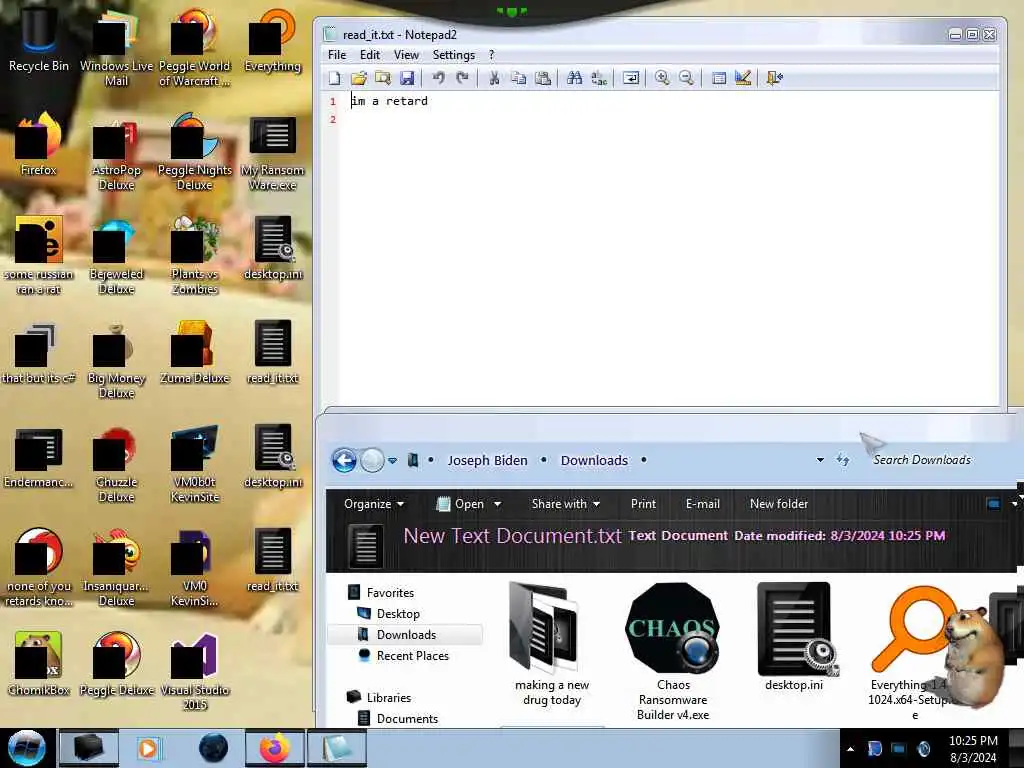Click Print in Explorer toolbar
Image resolution: width=1024 pixels, height=768 pixels.
pos(643,504)
